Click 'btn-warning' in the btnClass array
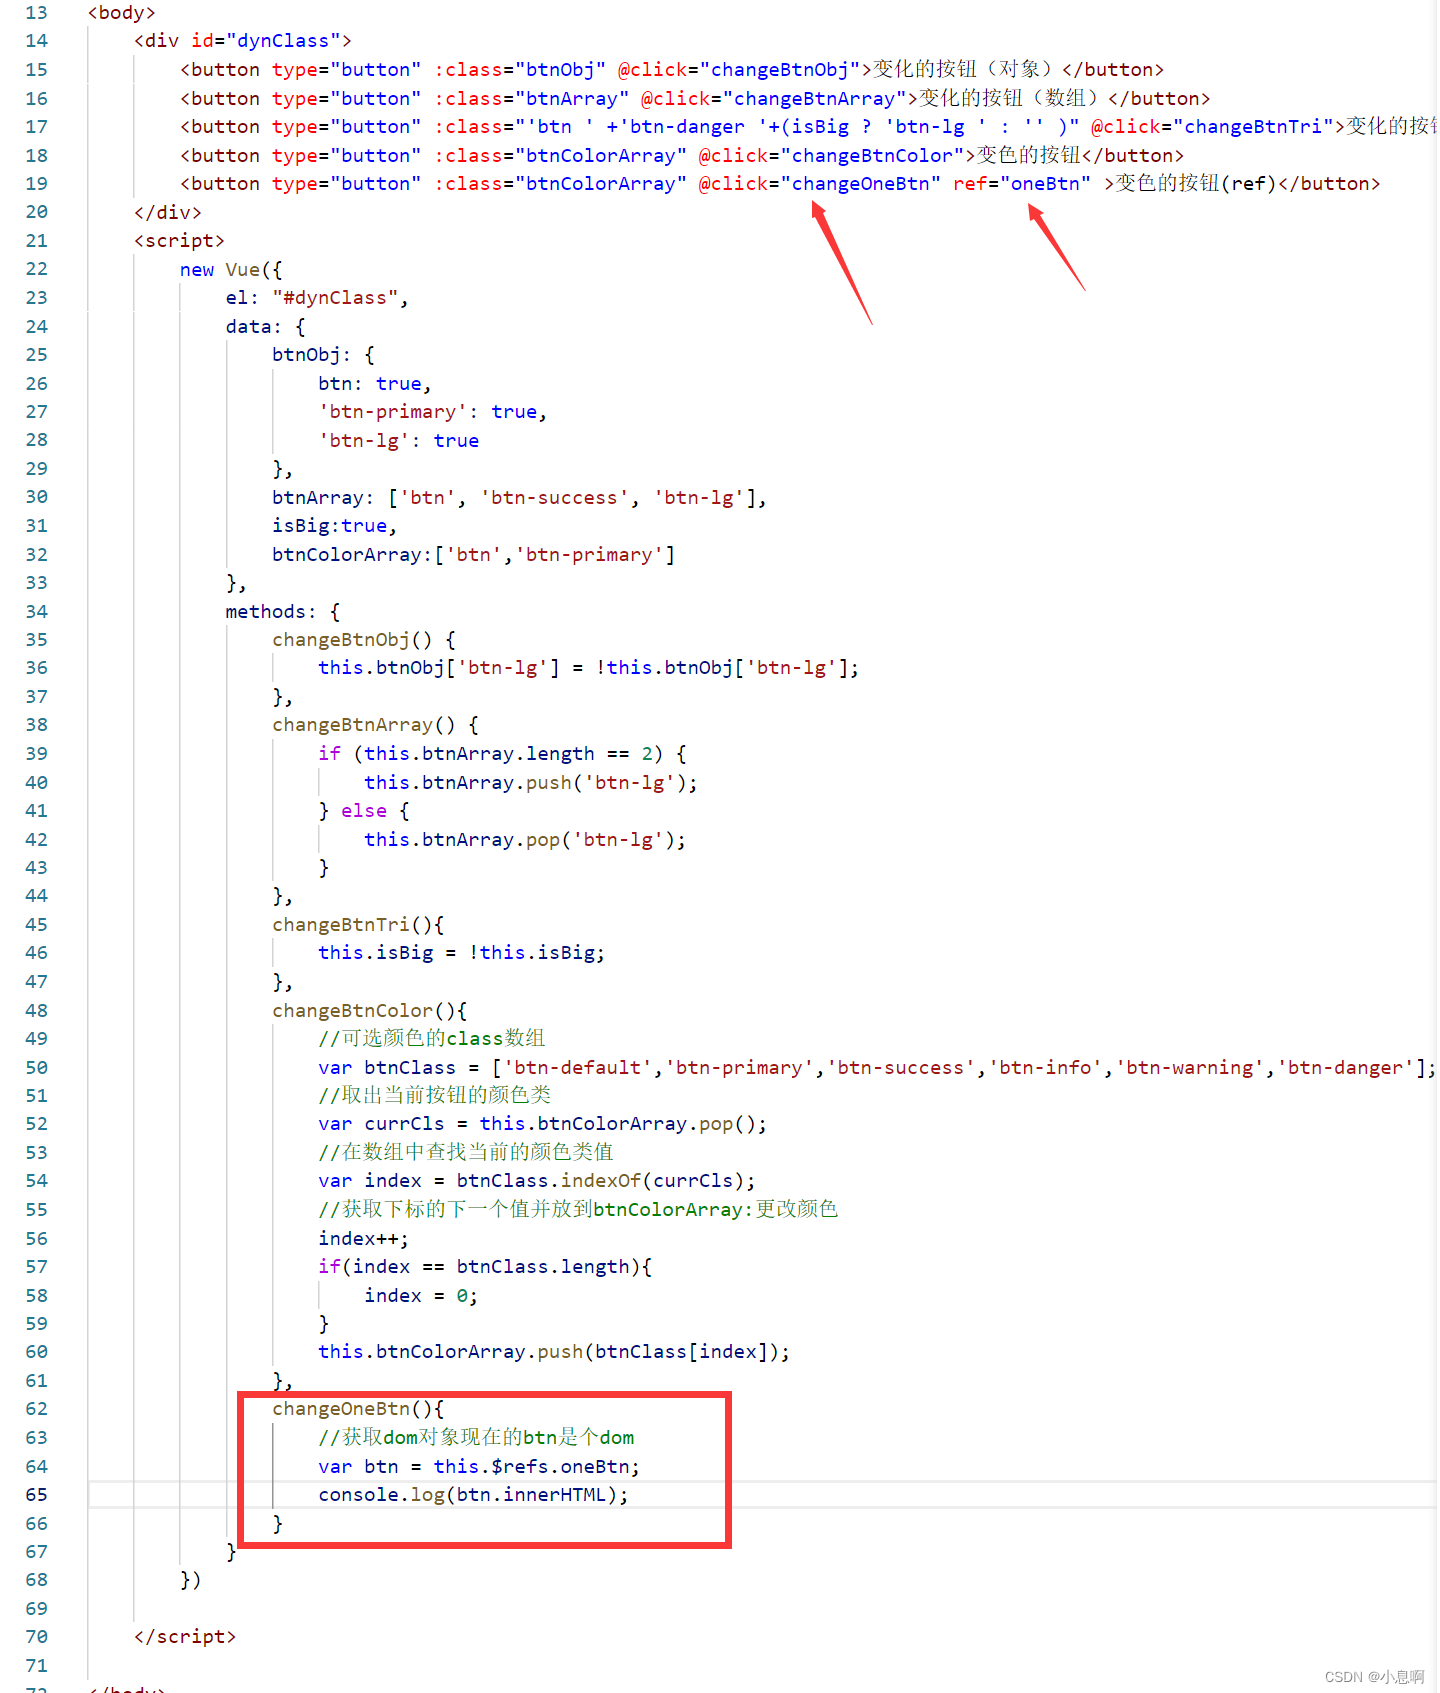This screenshot has width=1440, height=1693. (x=1190, y=1068)
